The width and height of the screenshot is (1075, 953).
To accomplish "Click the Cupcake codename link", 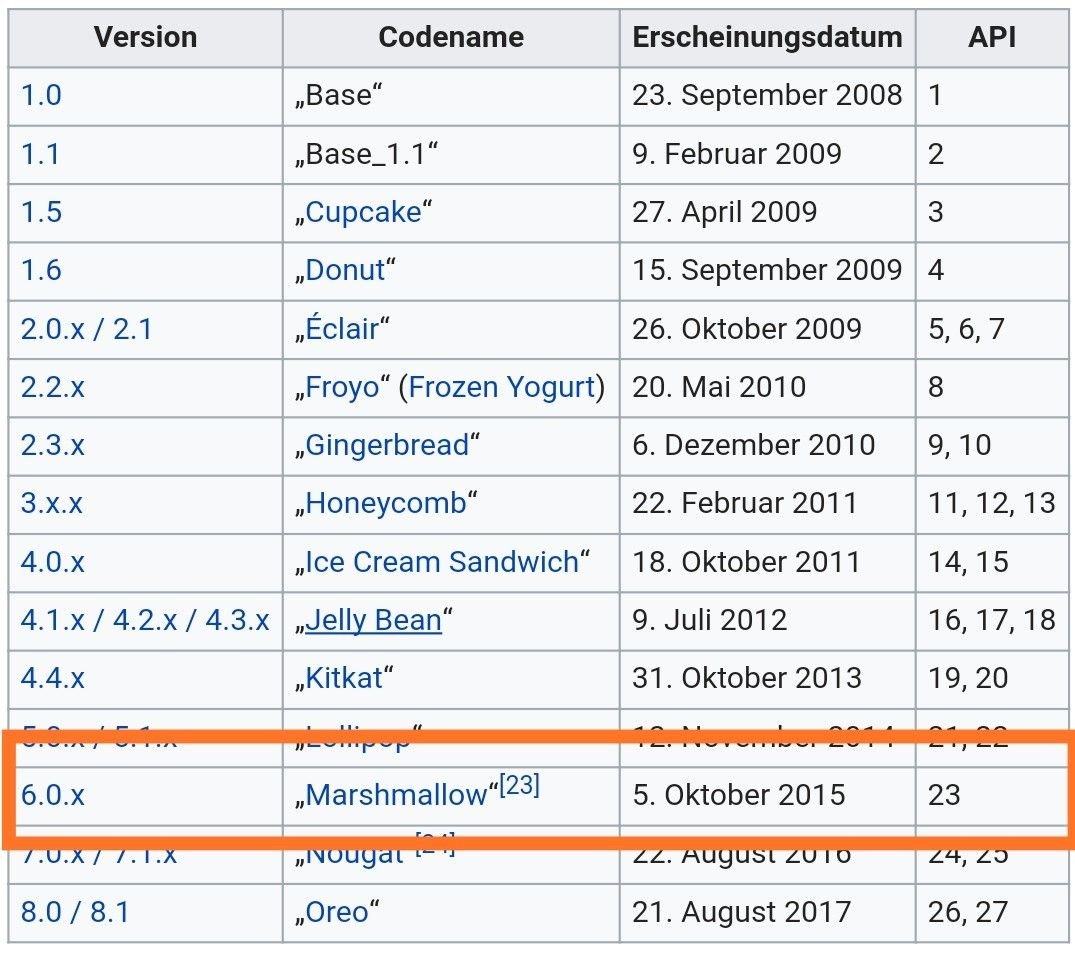I will (363, 213).
